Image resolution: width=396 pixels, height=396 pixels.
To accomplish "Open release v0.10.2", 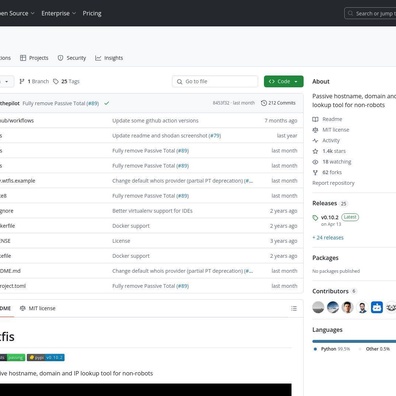I will pyautogui.click(x=330, y=217).
